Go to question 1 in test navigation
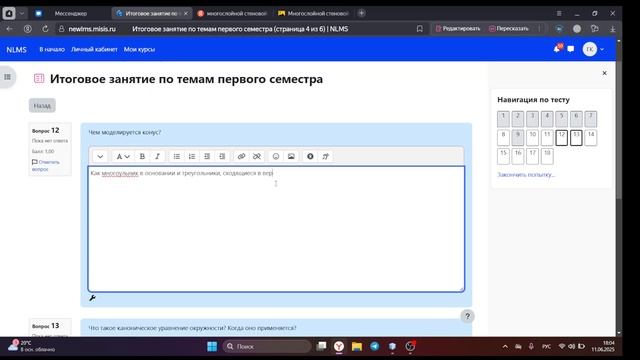The width and height of the screenshot is (640, 360). (503, 119)
